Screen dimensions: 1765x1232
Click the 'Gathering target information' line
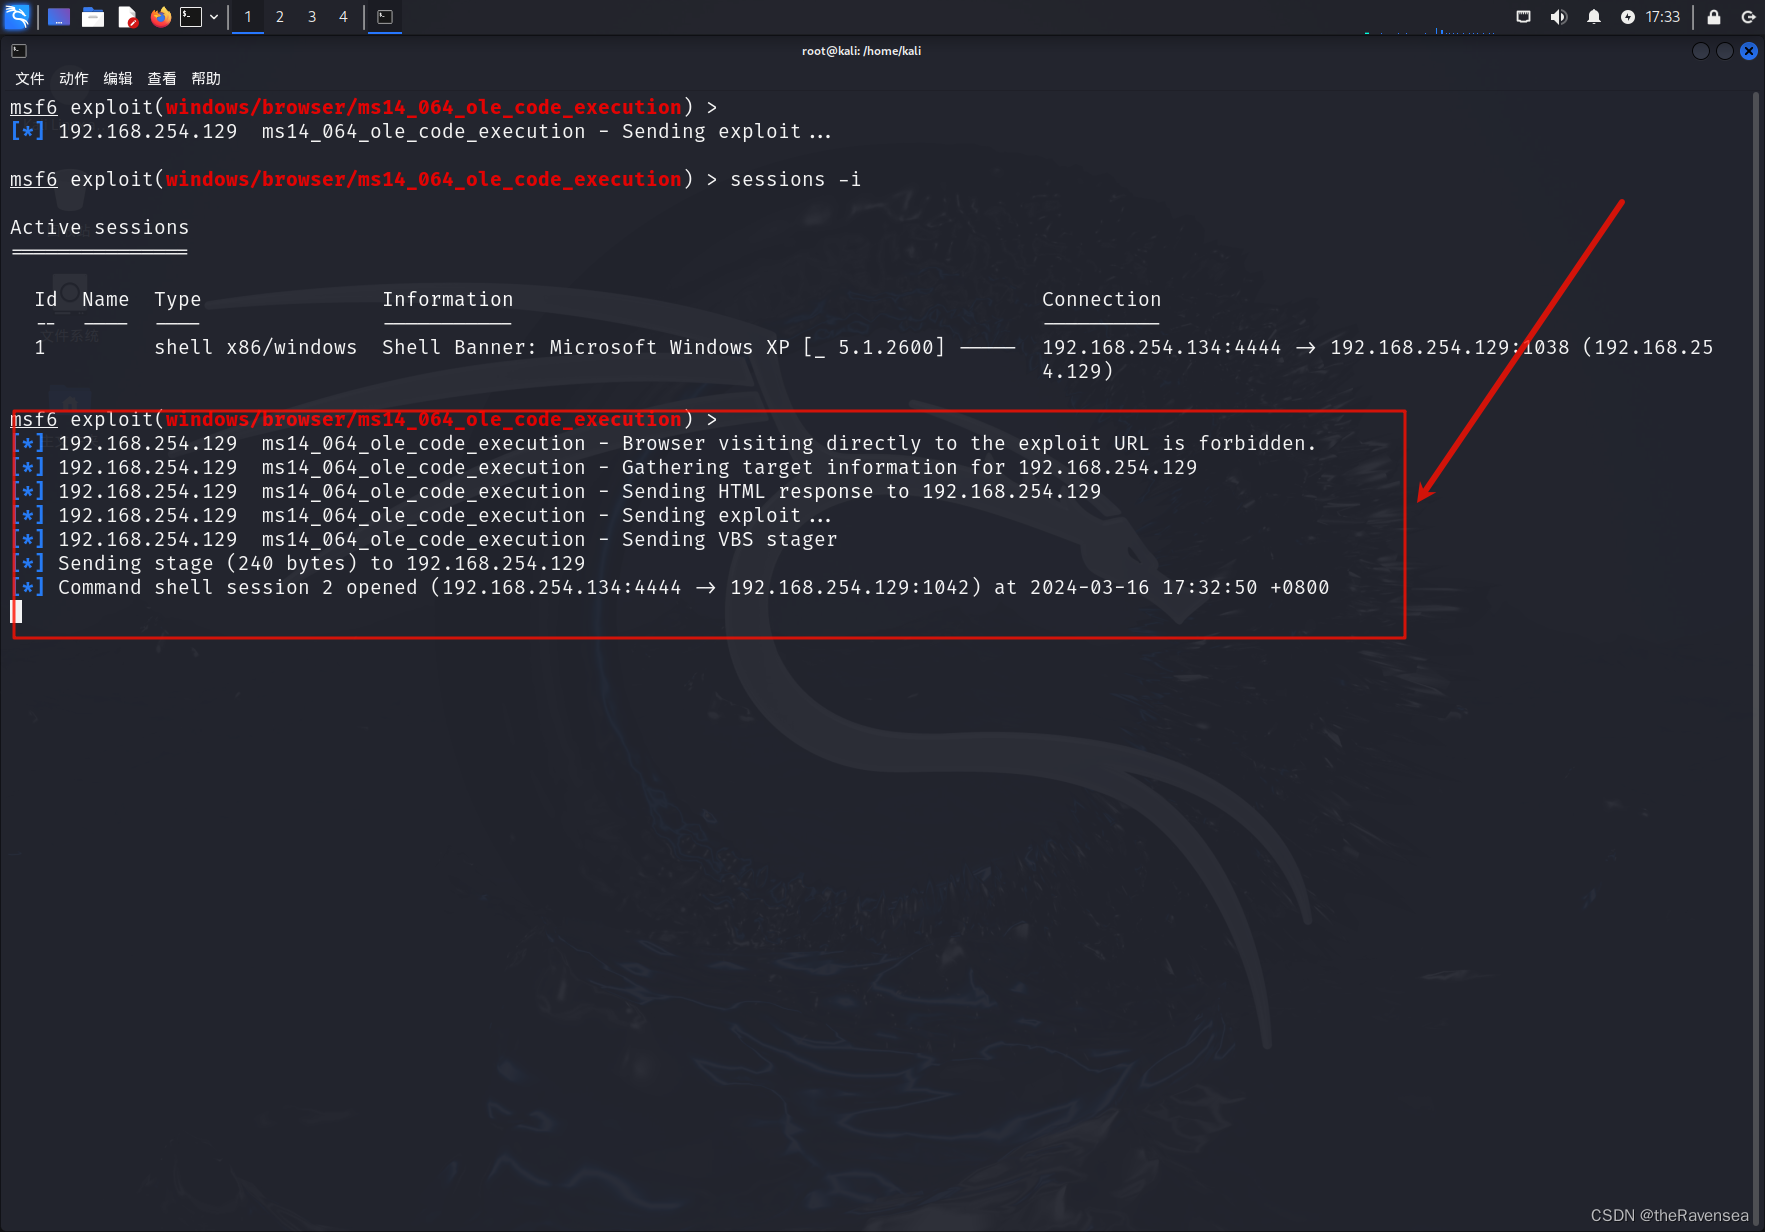pyautogui.click(x=604, y=467)
